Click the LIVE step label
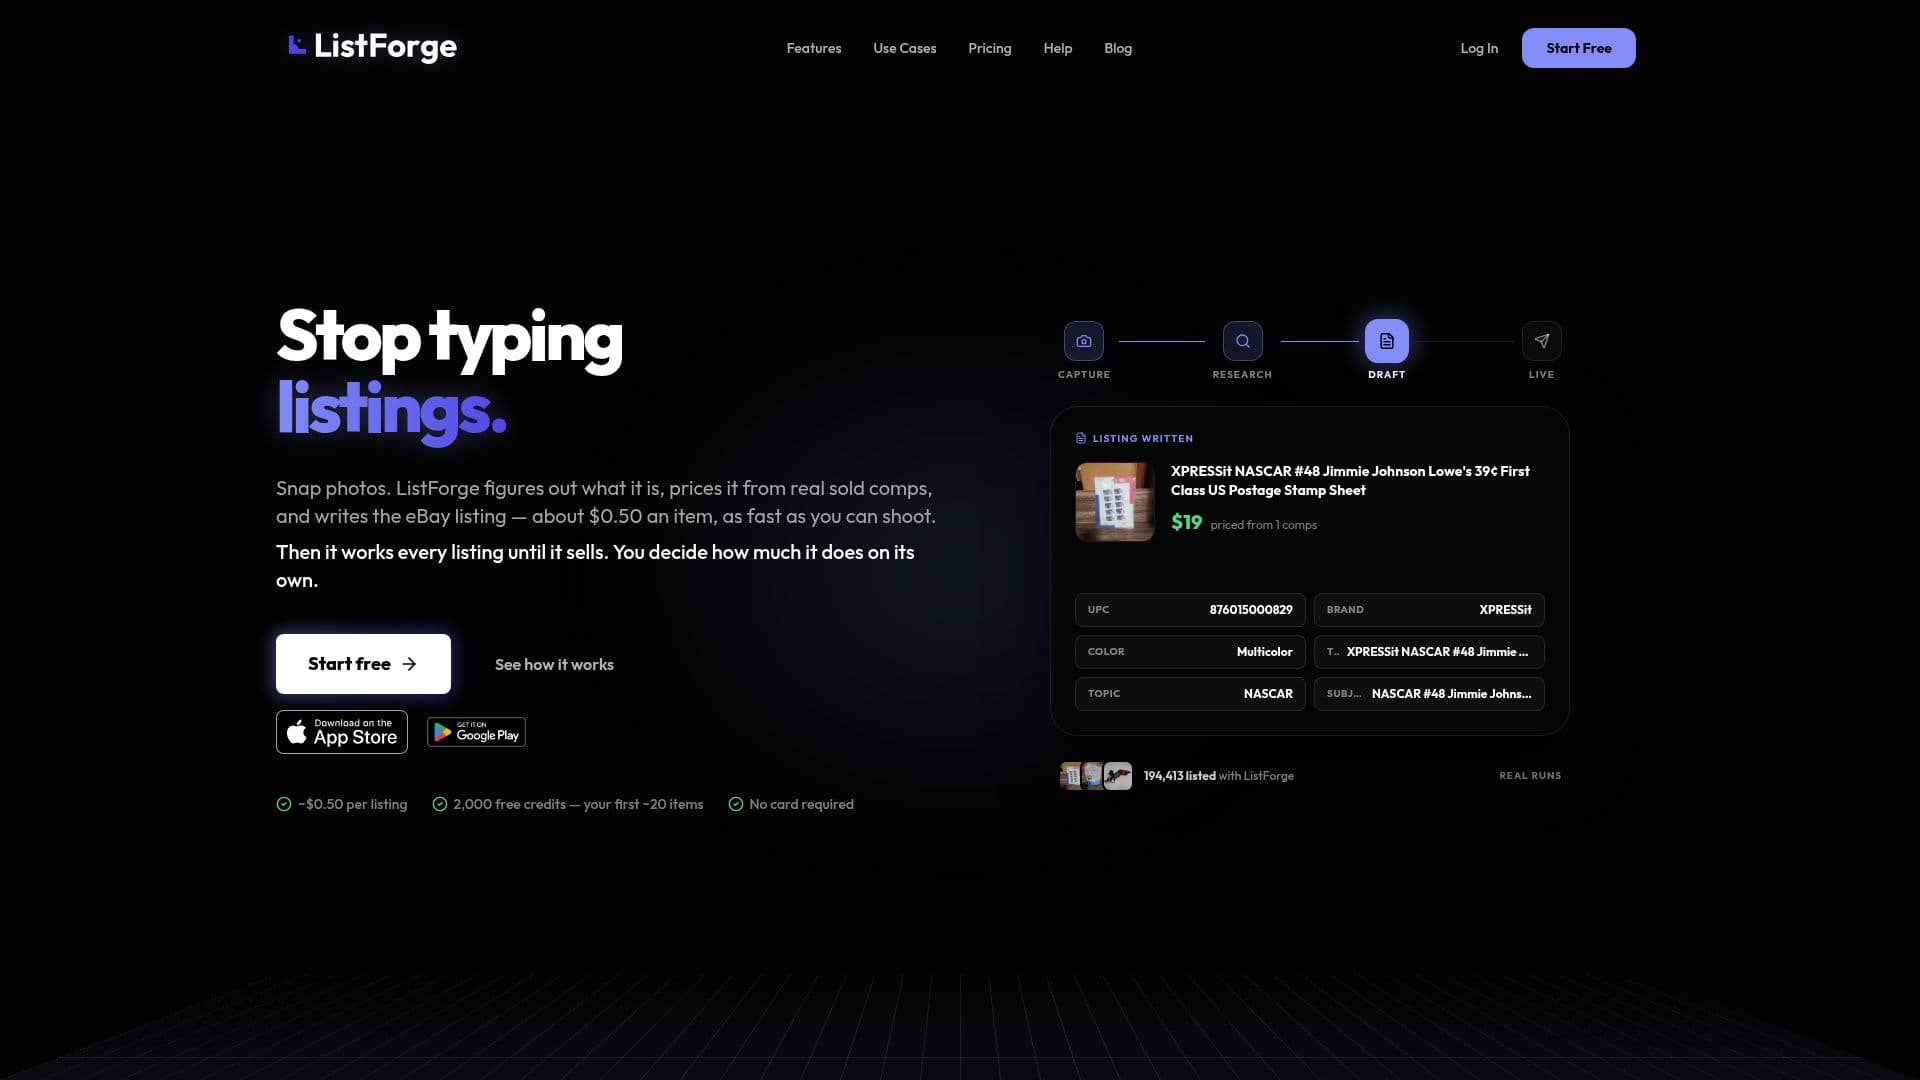The height and width of the screenshot is (1080, 1920). (x=1541, y=374)
